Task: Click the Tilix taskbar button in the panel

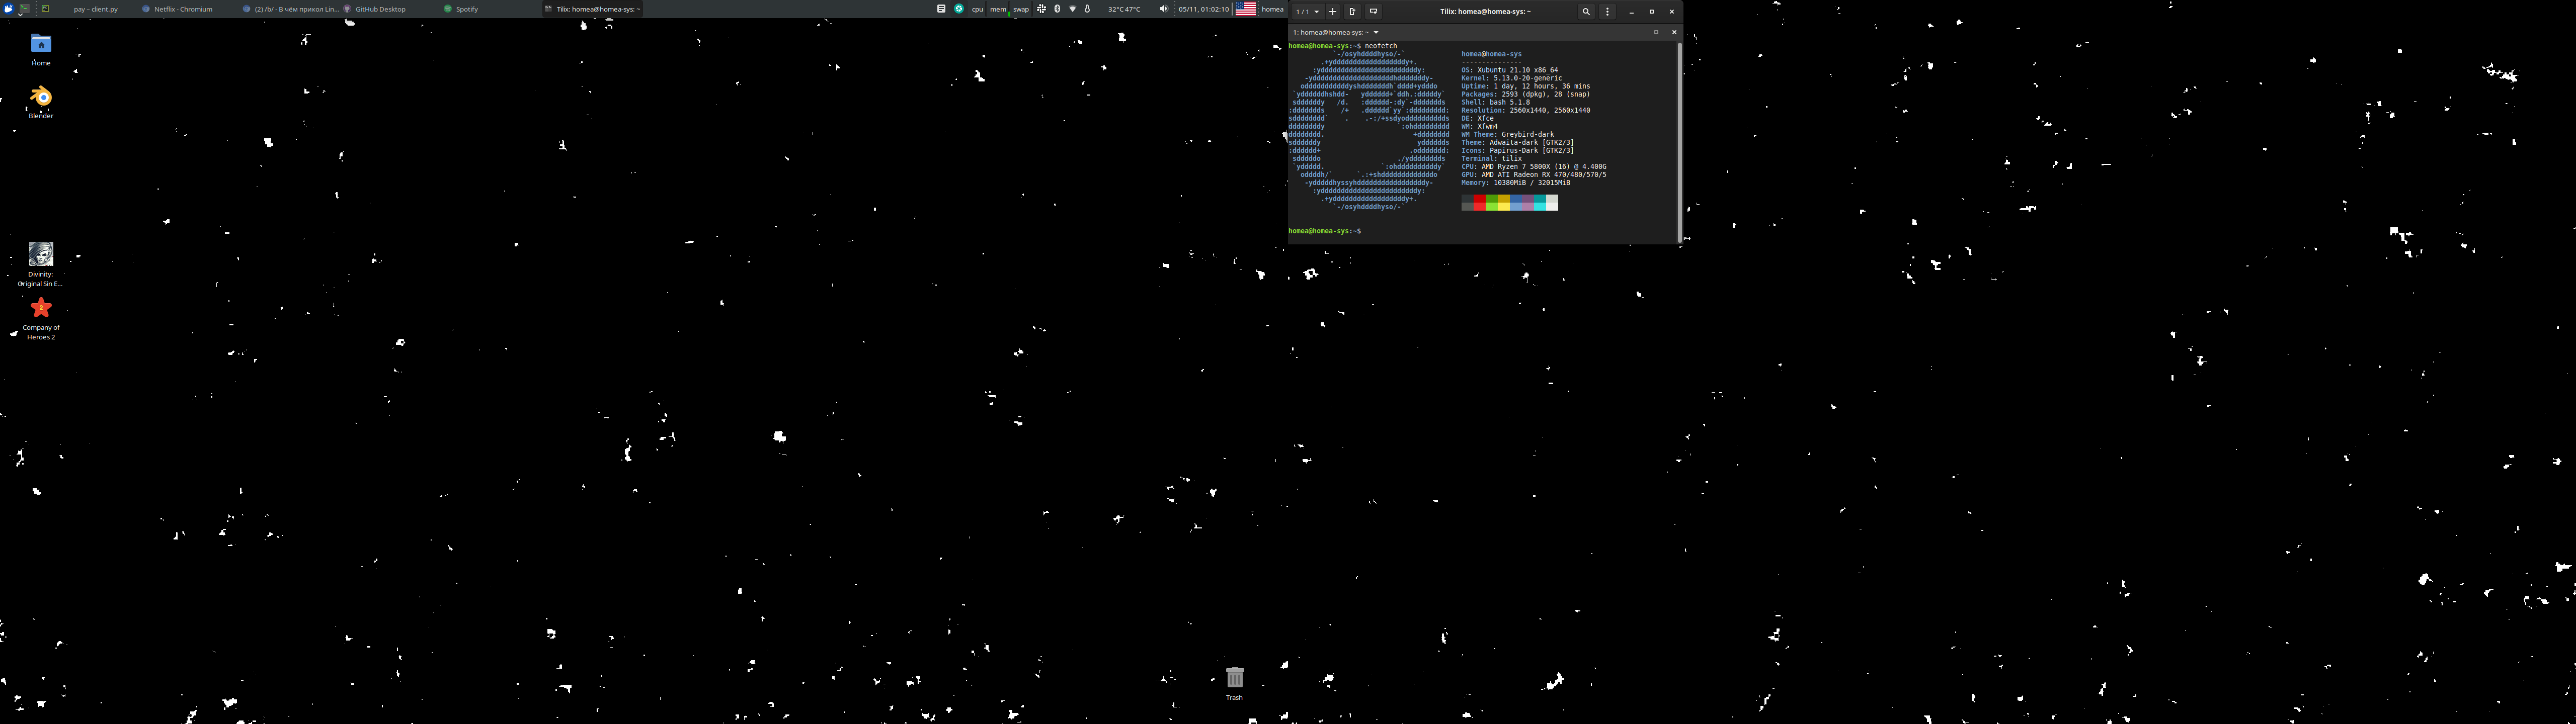Action: click(x=592, y=9)
